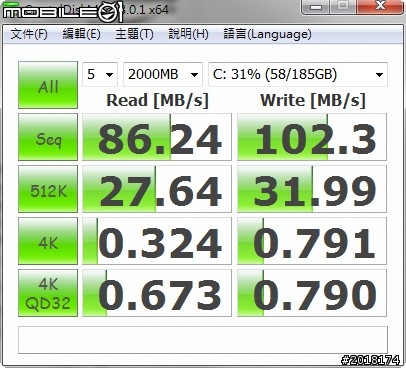Select the Seq read result 86.24
Screen dimensions: 406x368
tap(157, 137)
